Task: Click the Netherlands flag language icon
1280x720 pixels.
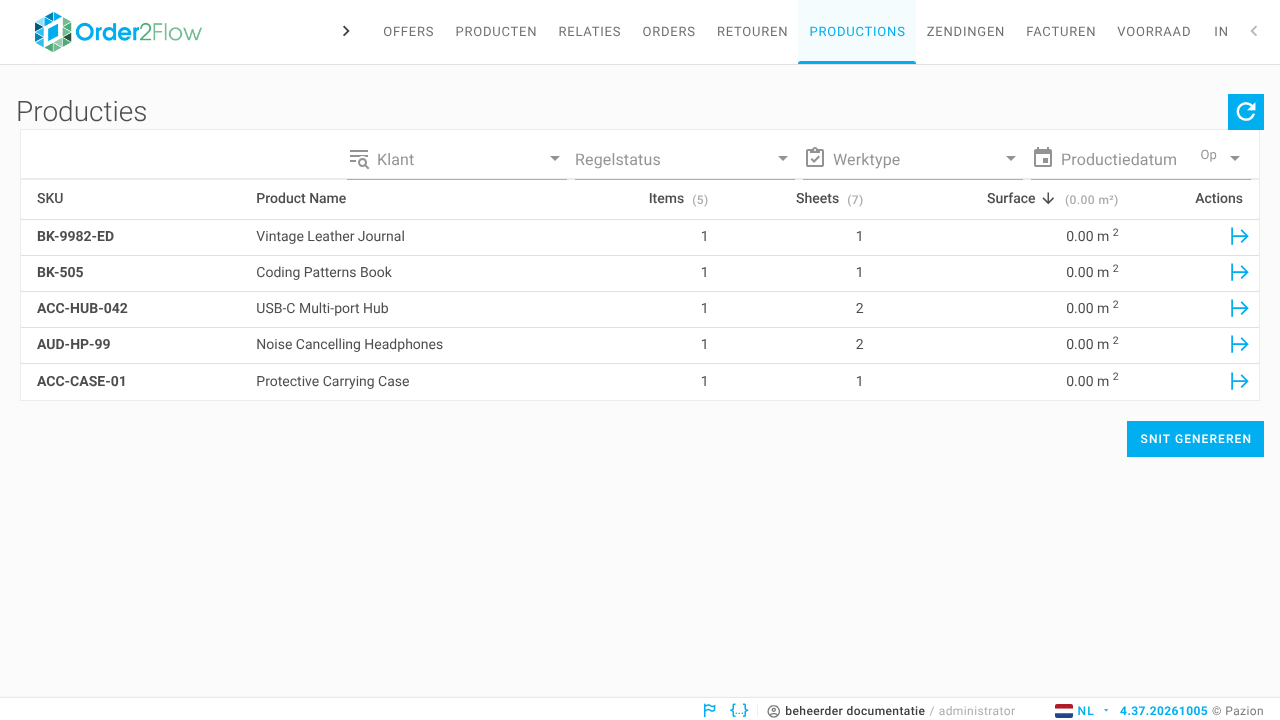Action: point(1064,711)
